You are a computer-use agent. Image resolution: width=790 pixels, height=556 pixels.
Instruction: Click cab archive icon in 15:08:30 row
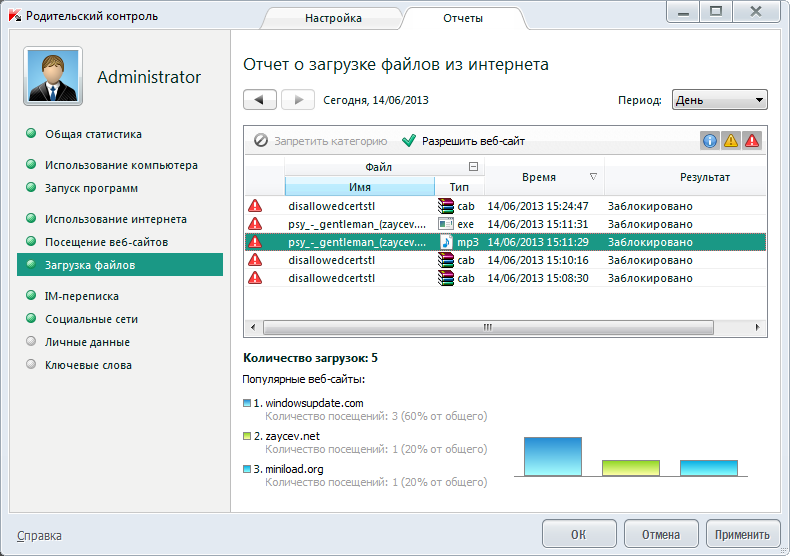(x=446, y=278)
